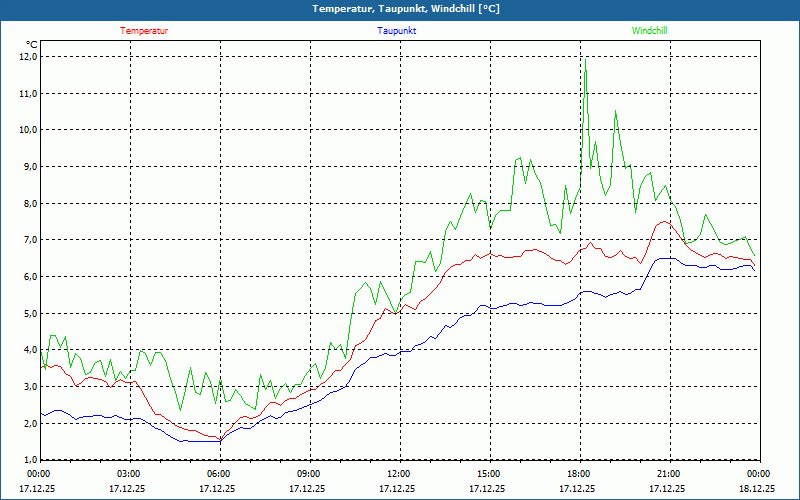Click the 06:00 time axis label
The image size is (800, 500).
(218, 474)
